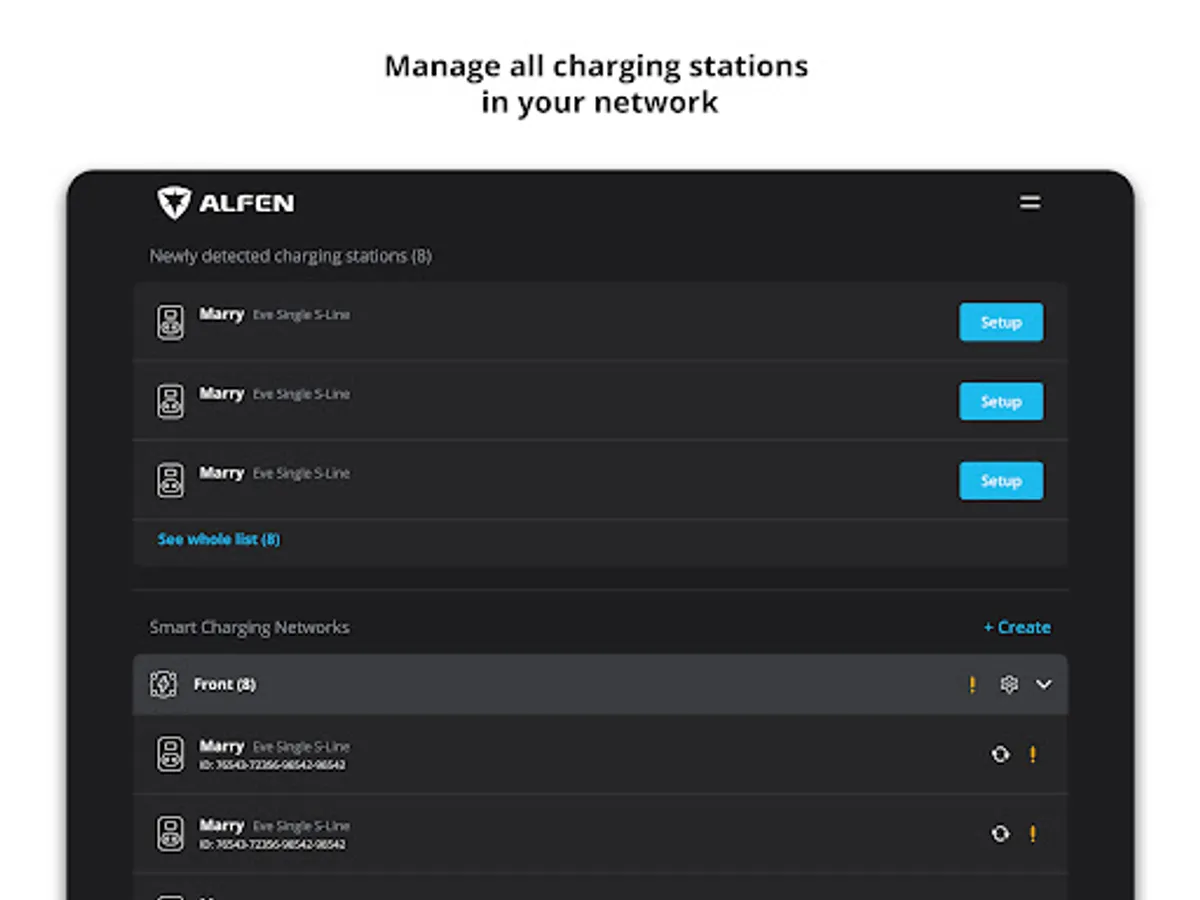Click the Front network warning icon

click(x=972, y=685)
